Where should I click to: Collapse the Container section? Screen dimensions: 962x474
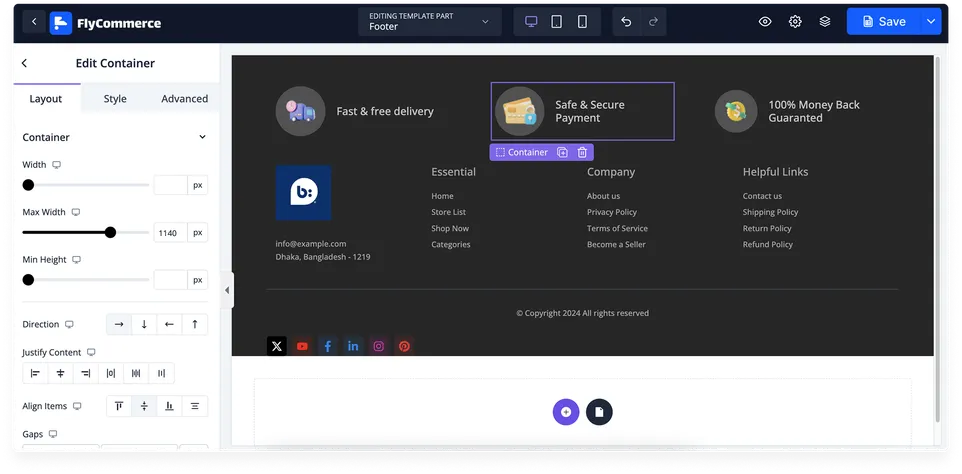pyautogui.click(x=202, y=137)
